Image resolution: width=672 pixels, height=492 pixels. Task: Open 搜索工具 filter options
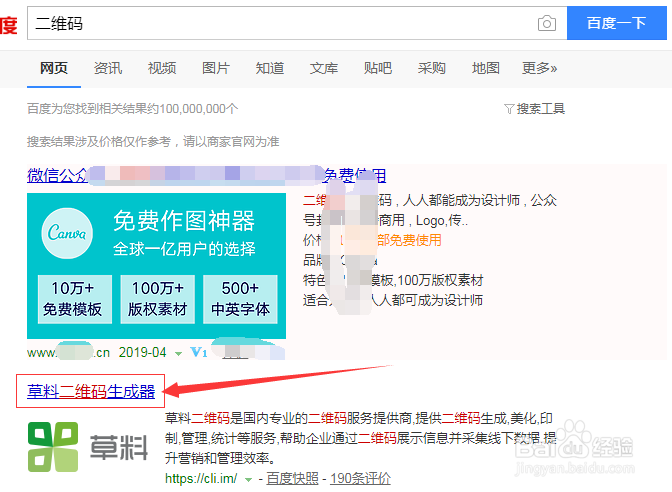pyautogui.click(x=541, y=109)
